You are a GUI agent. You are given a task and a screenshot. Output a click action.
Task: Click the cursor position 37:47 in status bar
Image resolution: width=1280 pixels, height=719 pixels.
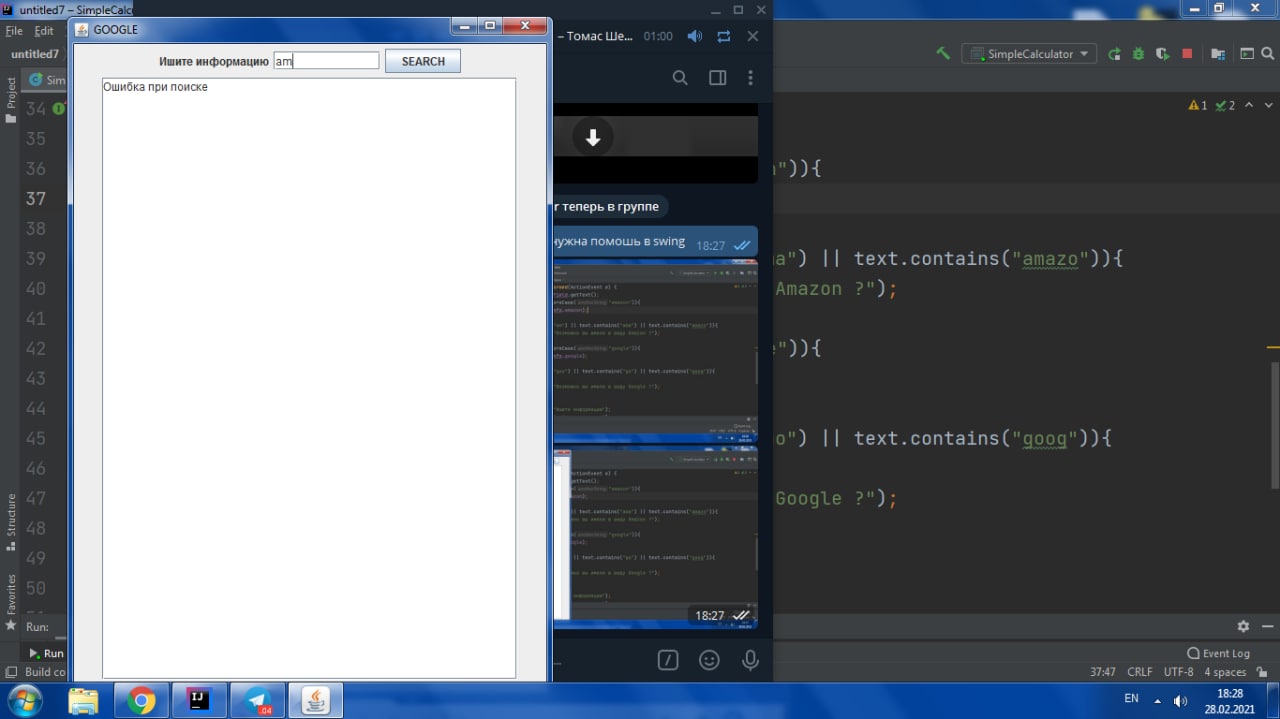pos(1103,672)
